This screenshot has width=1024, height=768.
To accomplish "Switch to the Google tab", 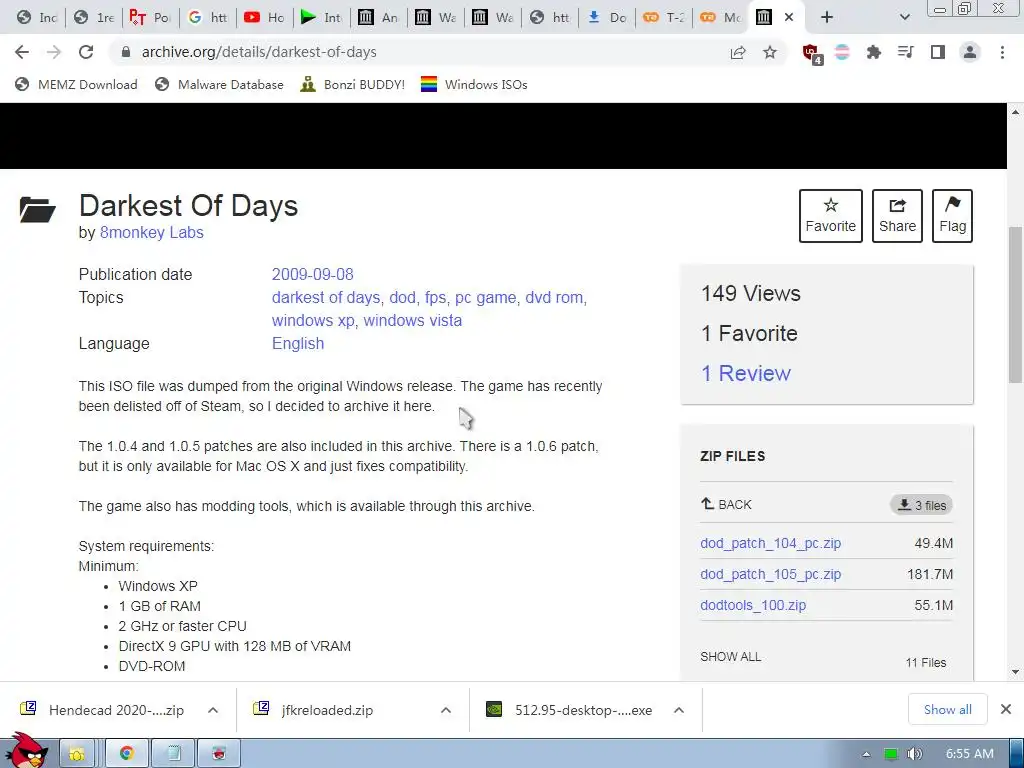I will click(x=207, y=18).
